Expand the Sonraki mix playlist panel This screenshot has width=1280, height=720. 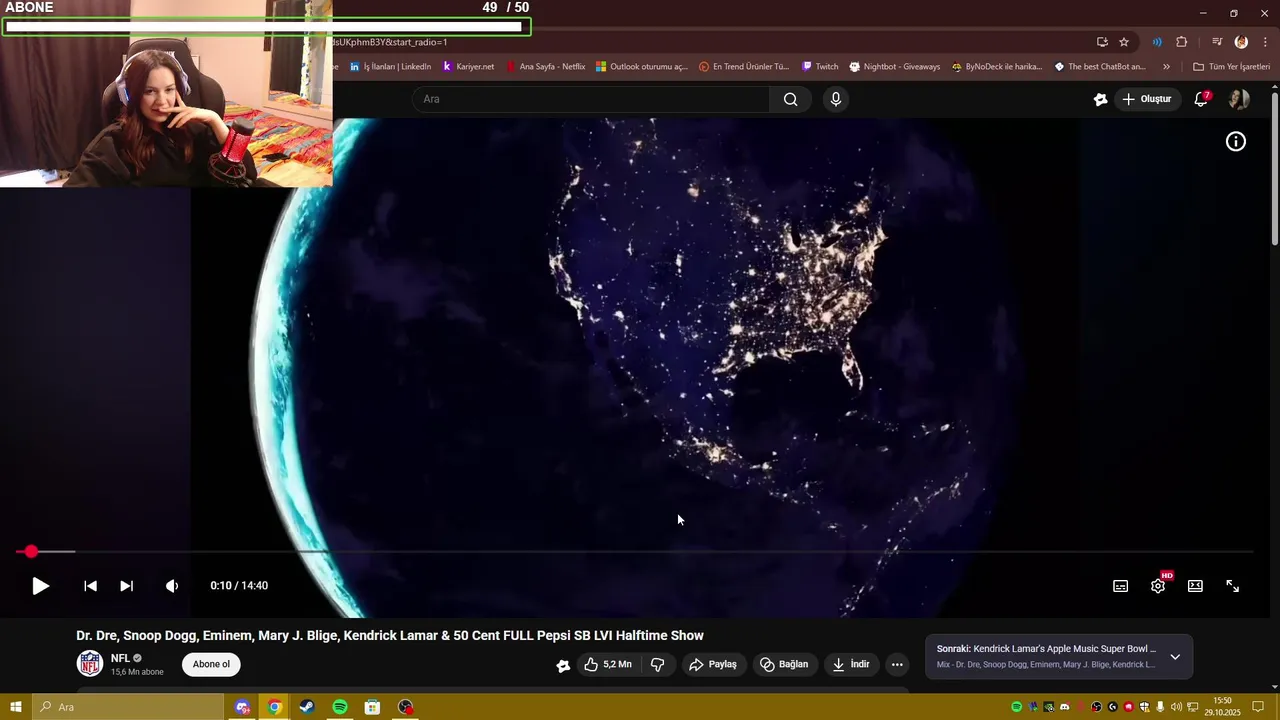(1175, 657)
